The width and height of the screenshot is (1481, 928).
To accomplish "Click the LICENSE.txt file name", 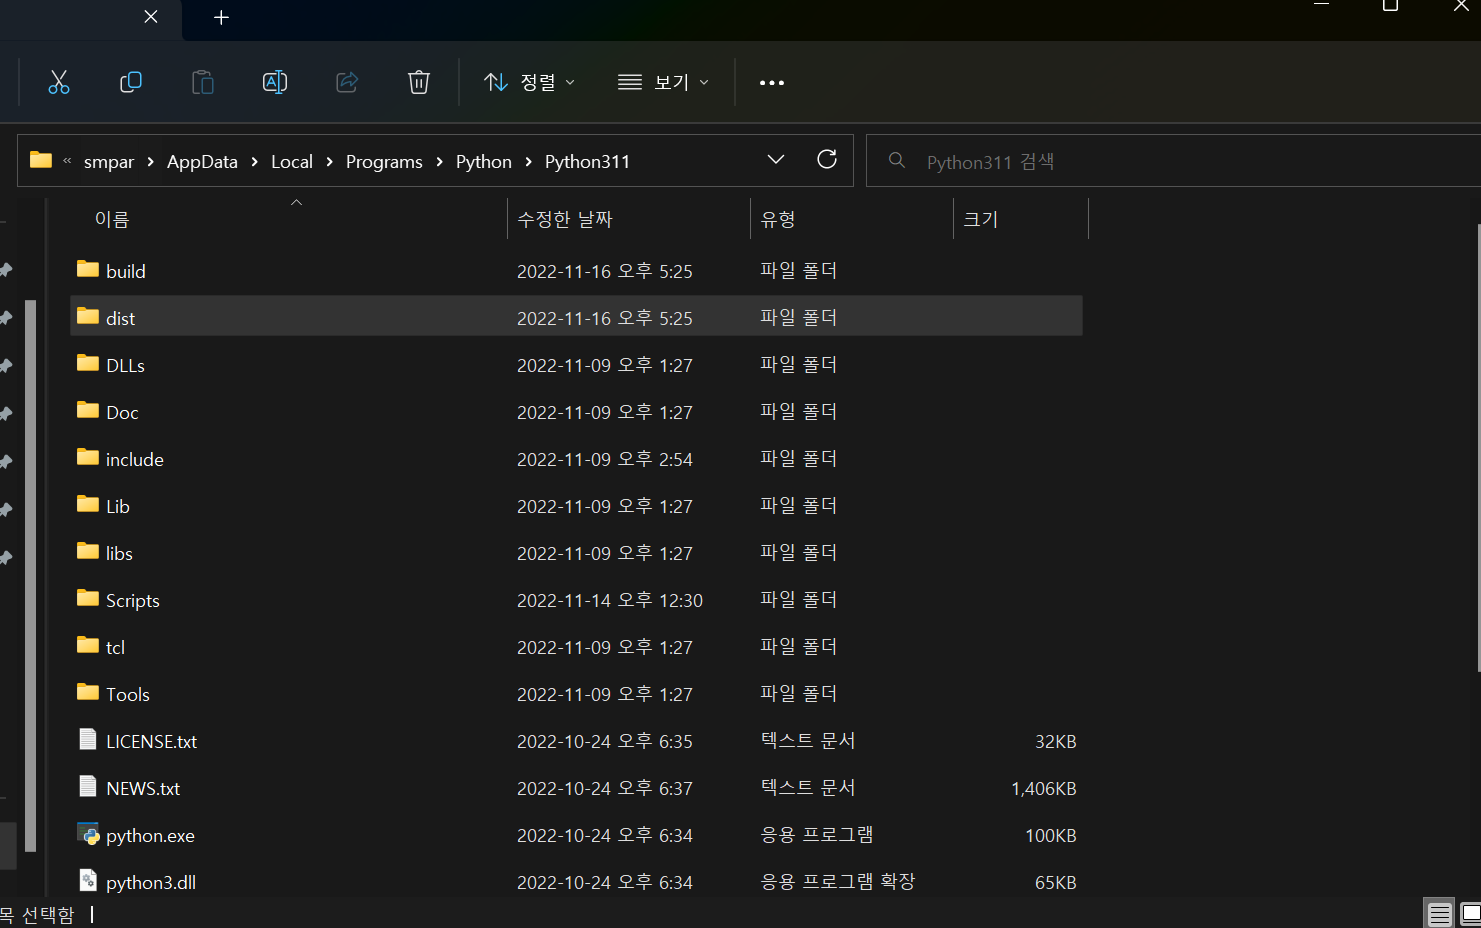I will [151, 742].
